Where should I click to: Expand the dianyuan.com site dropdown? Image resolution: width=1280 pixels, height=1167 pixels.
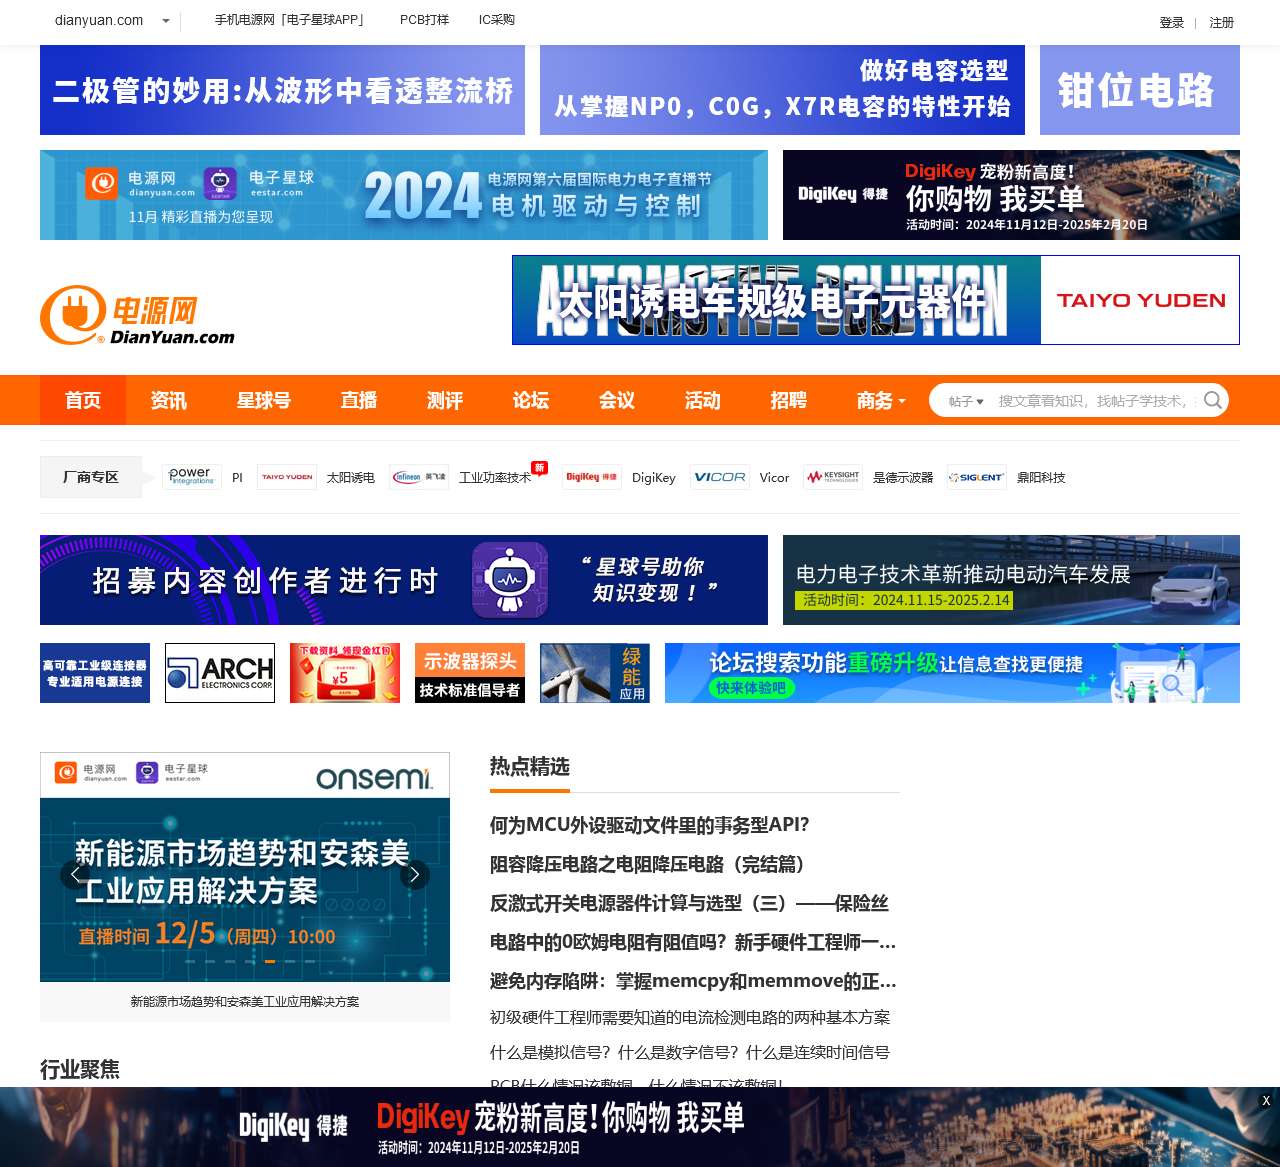166,21
